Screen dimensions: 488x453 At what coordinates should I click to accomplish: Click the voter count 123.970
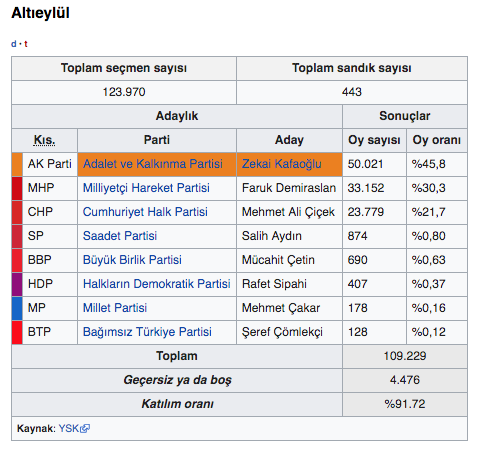pyautogui.click(x=124, y=92)
